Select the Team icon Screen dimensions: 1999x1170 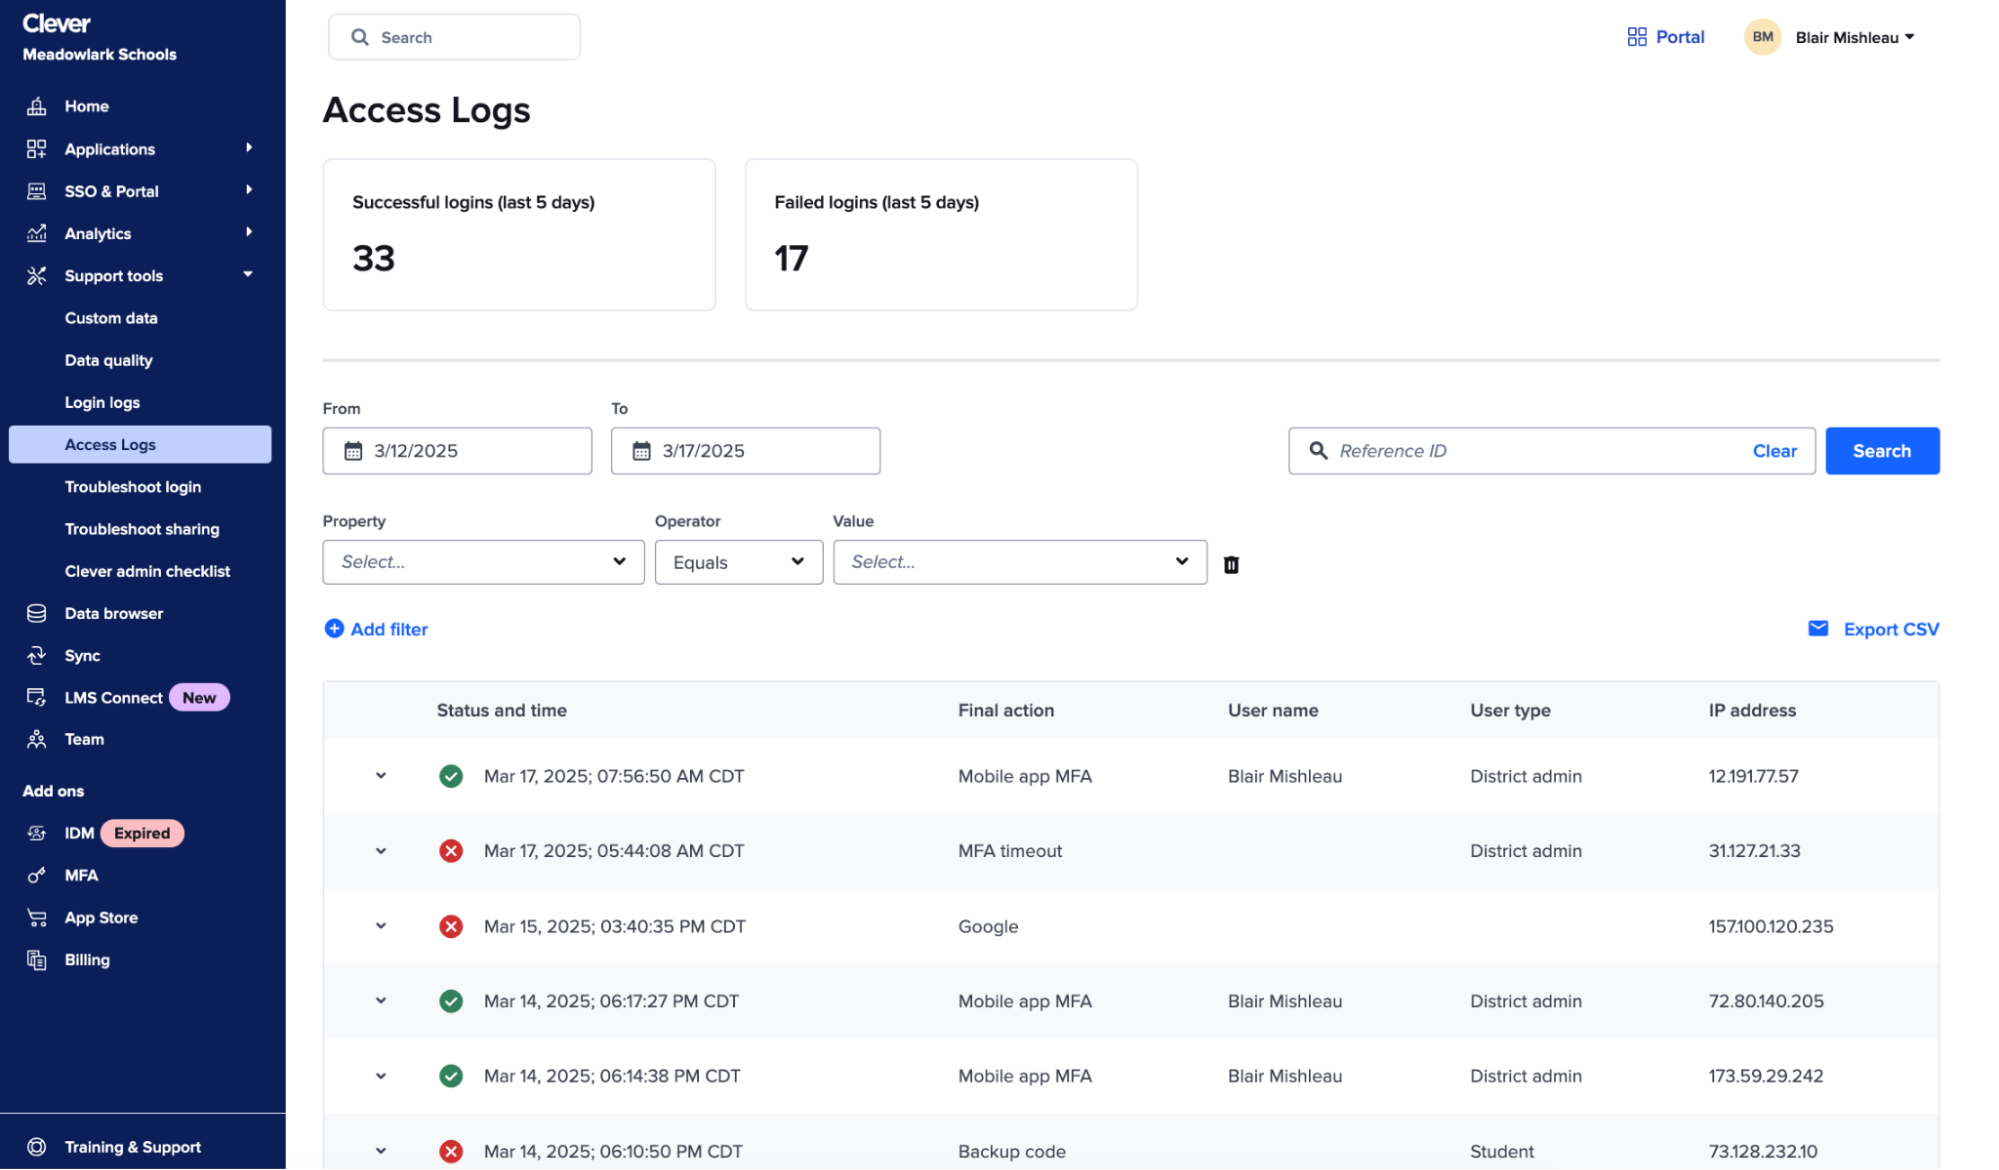tap(36, 739)
